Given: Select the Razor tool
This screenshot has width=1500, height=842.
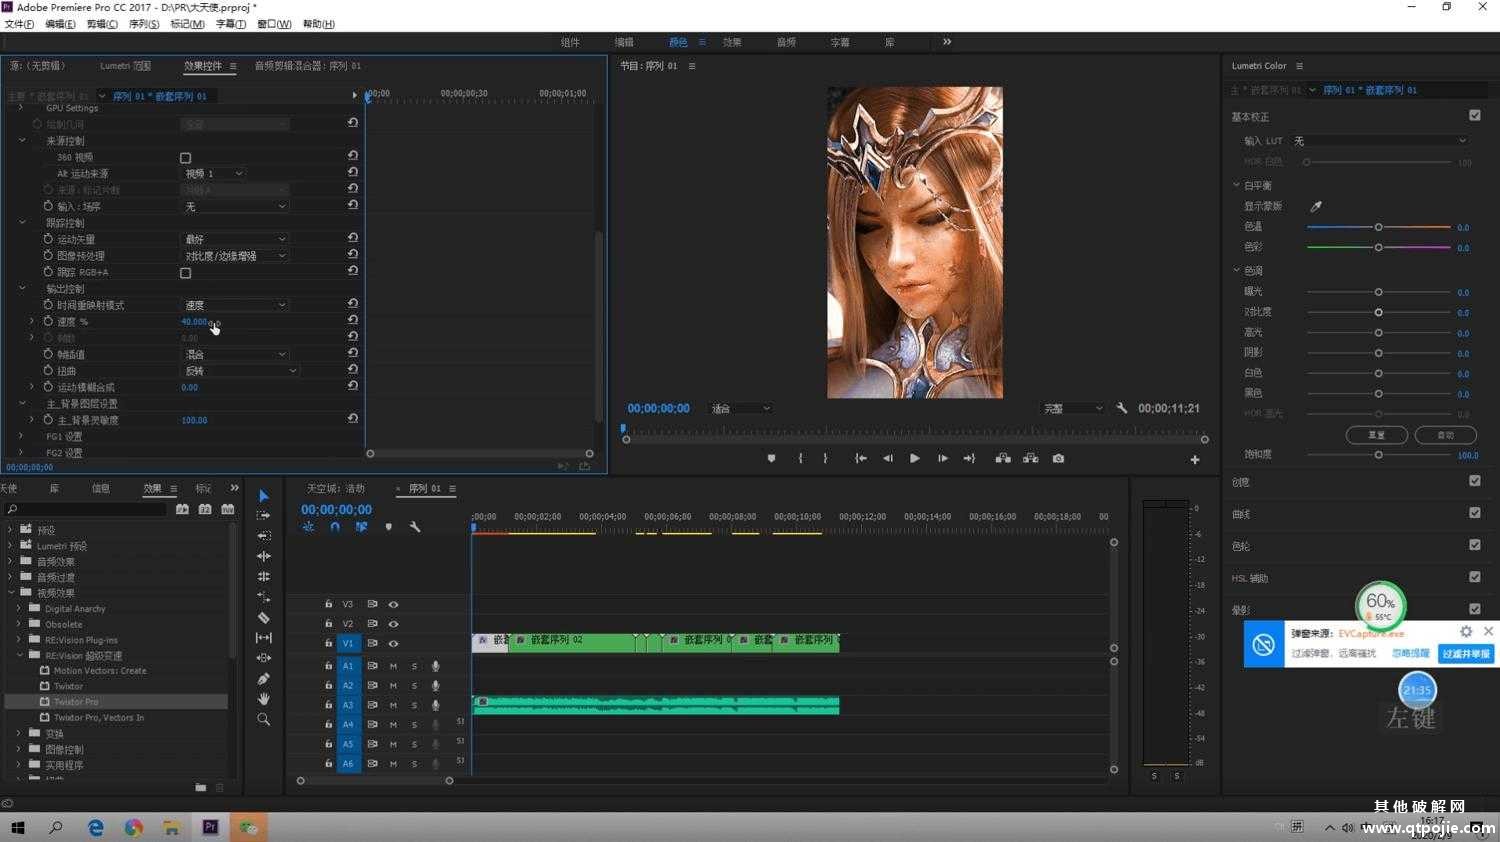Looking at the screenshot, I should click(x=264, y=617).
